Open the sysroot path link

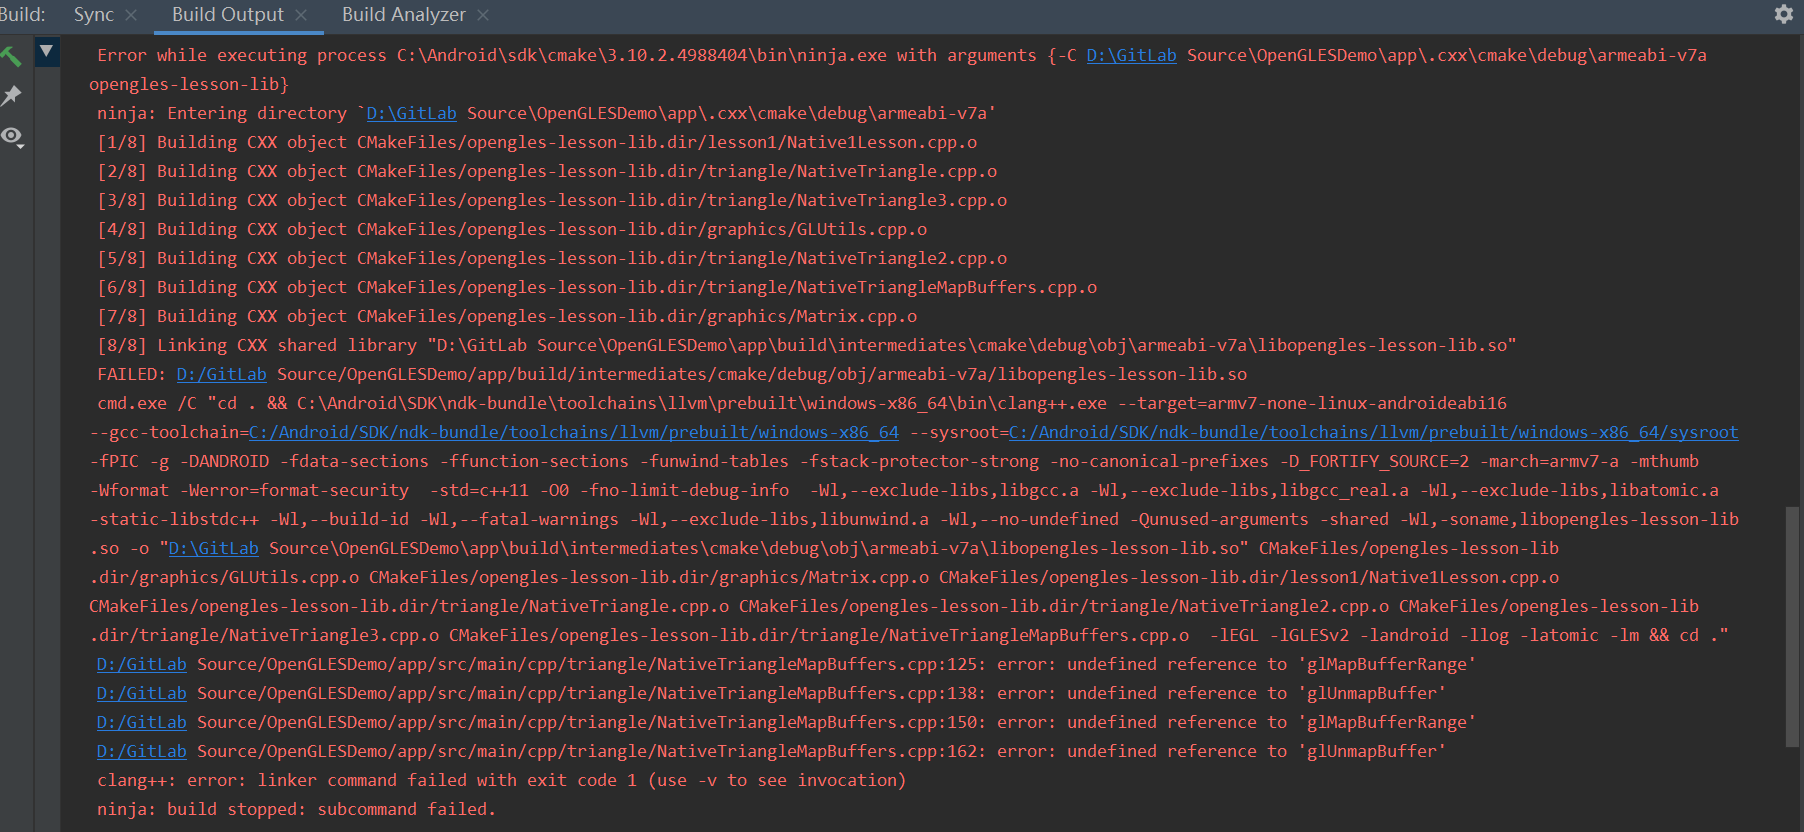1374,433
